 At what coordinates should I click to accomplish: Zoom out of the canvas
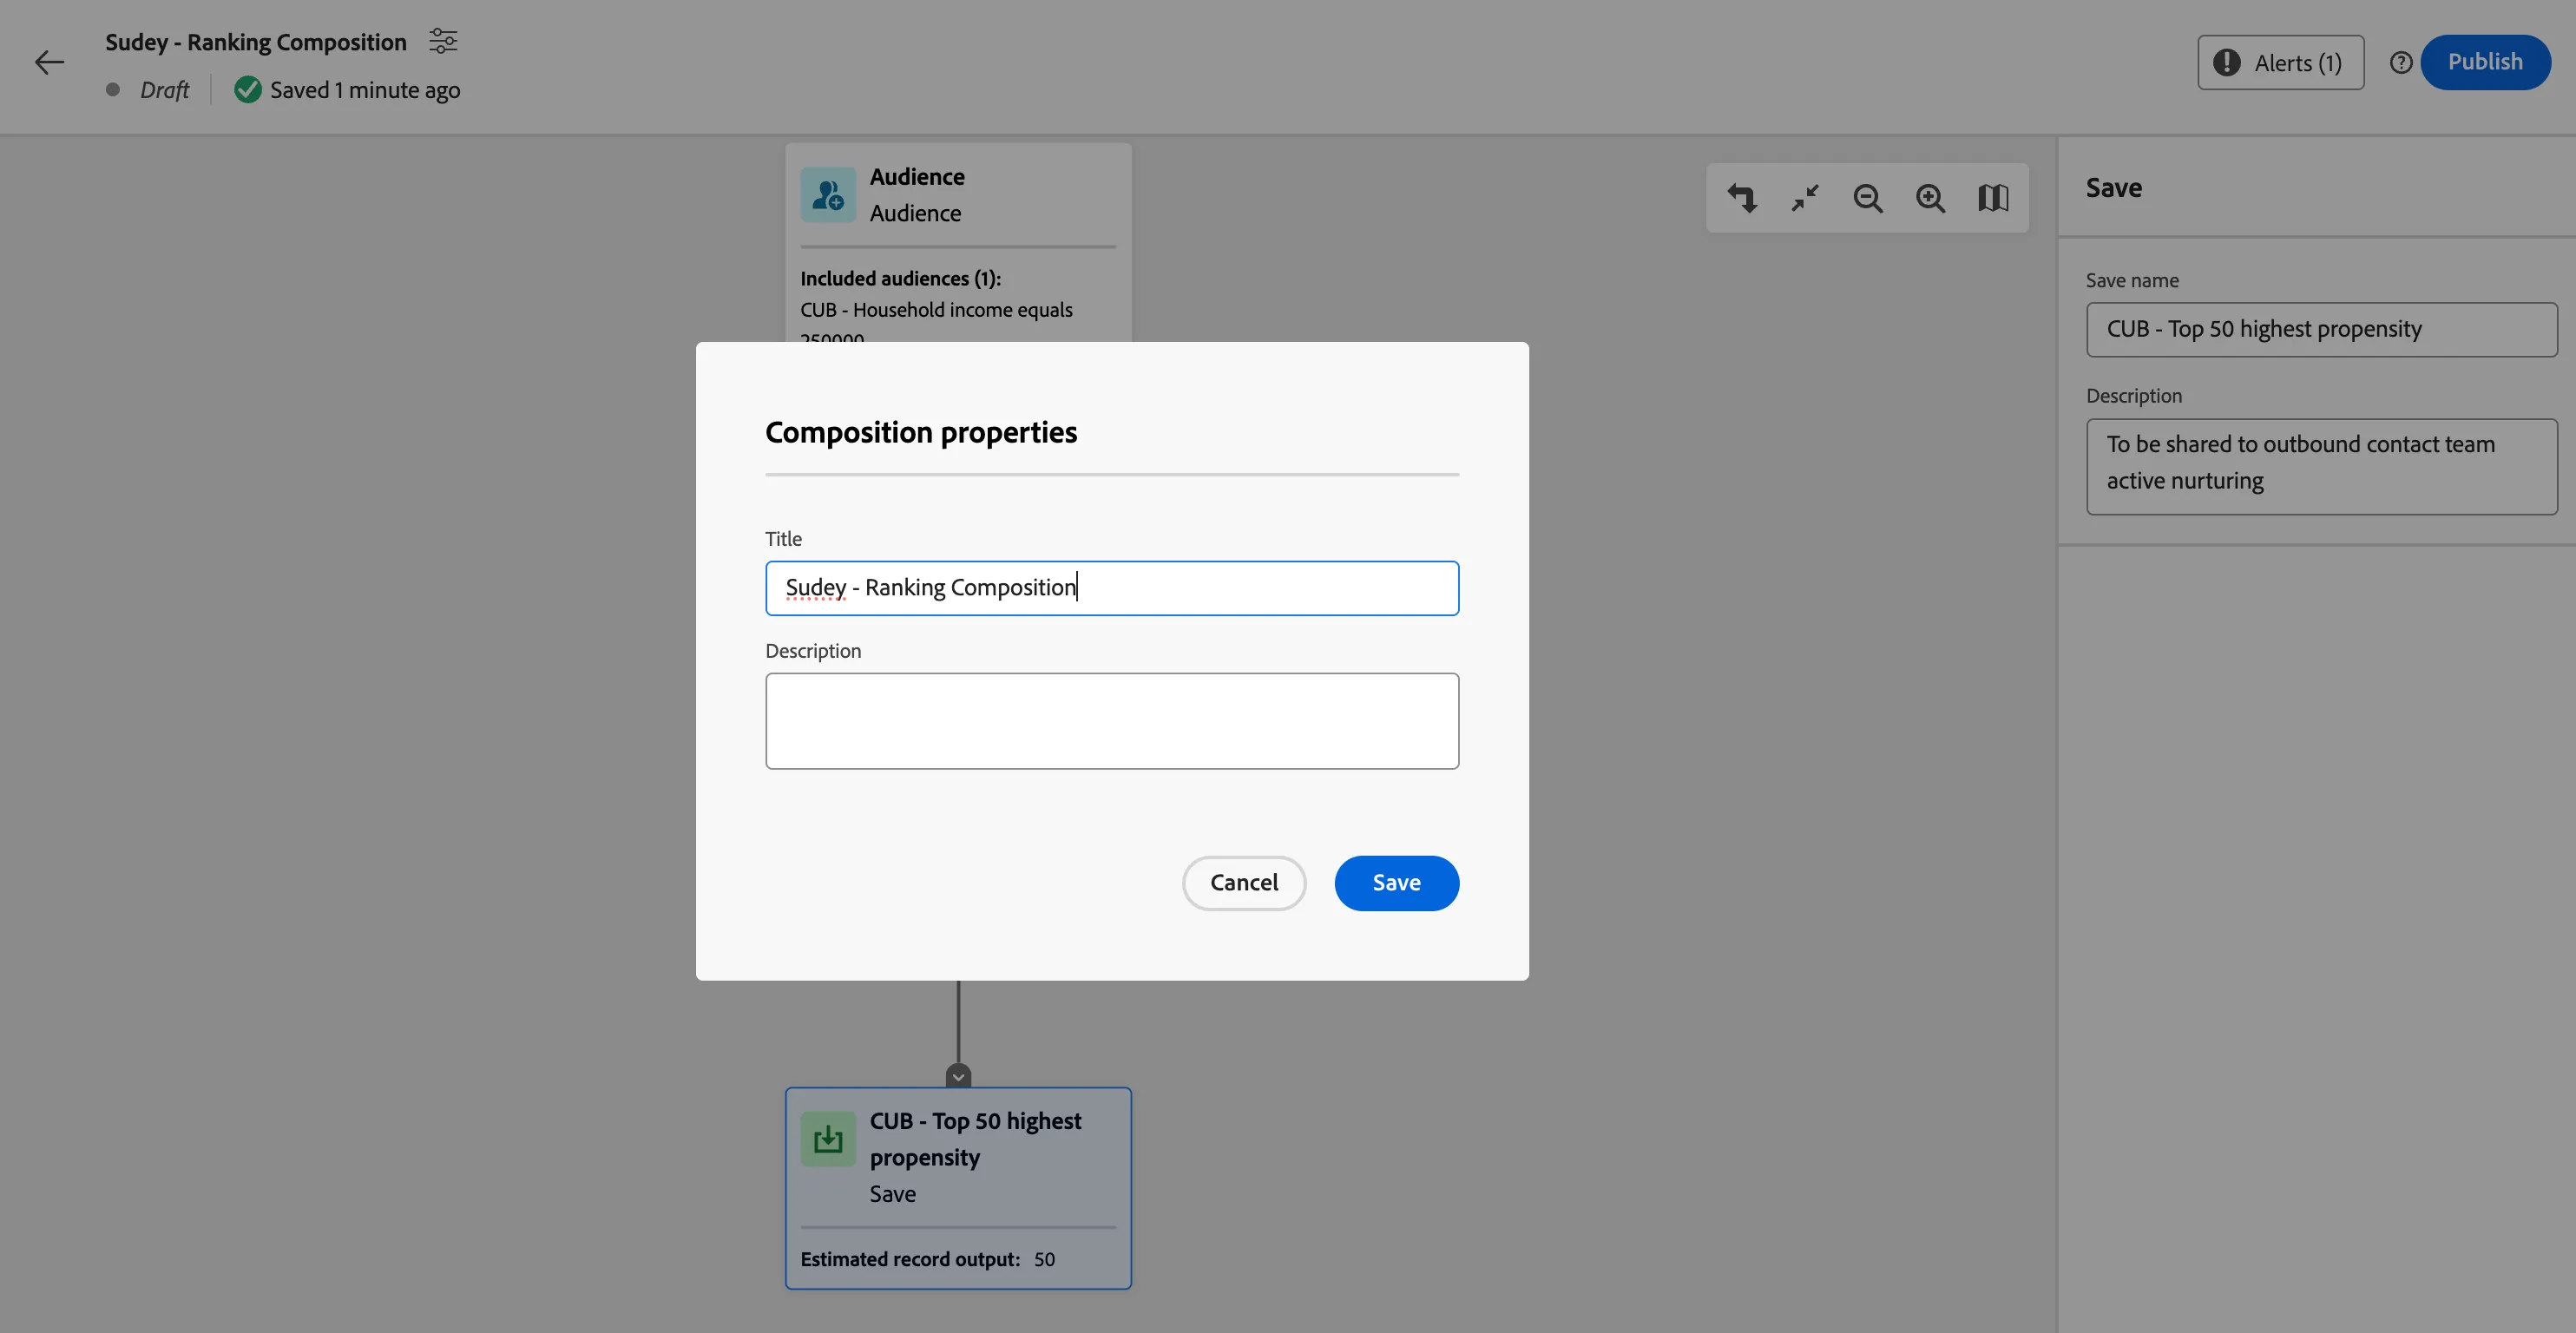click(x=1867, y=198)
